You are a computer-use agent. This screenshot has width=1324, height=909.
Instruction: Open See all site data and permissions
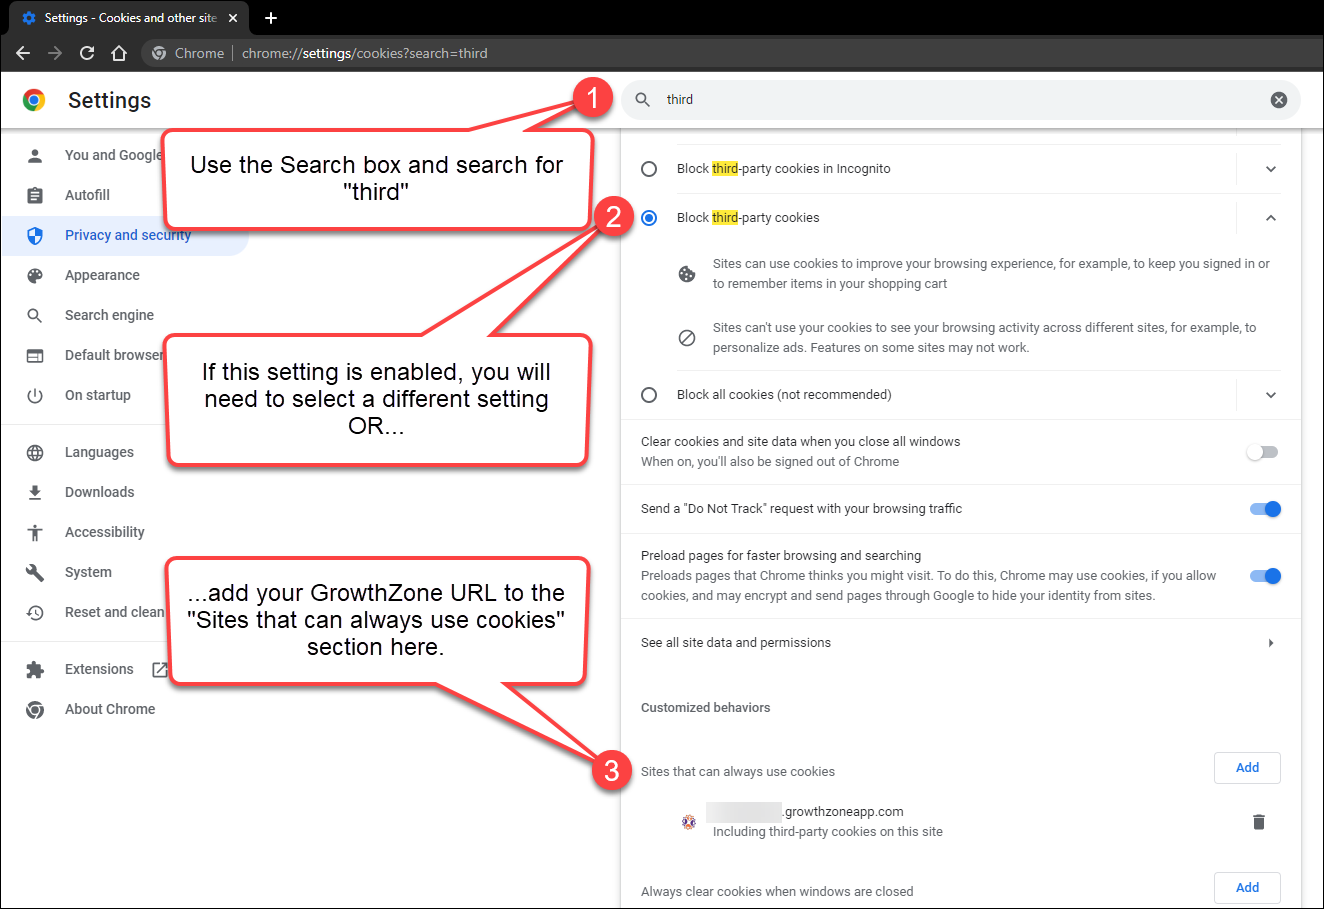[960, 643]
